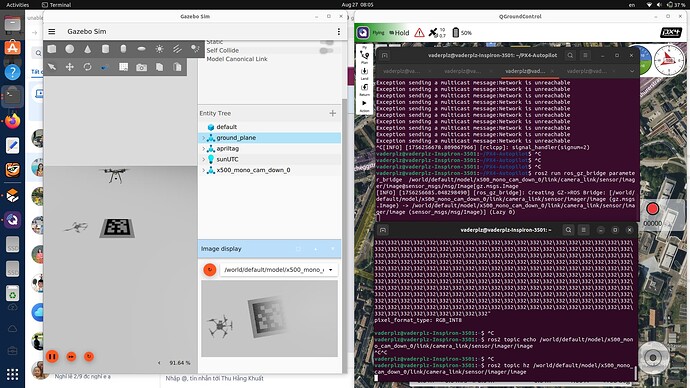Open Activities in the top bar
The image size is (690, 388).
coord(18,5)
